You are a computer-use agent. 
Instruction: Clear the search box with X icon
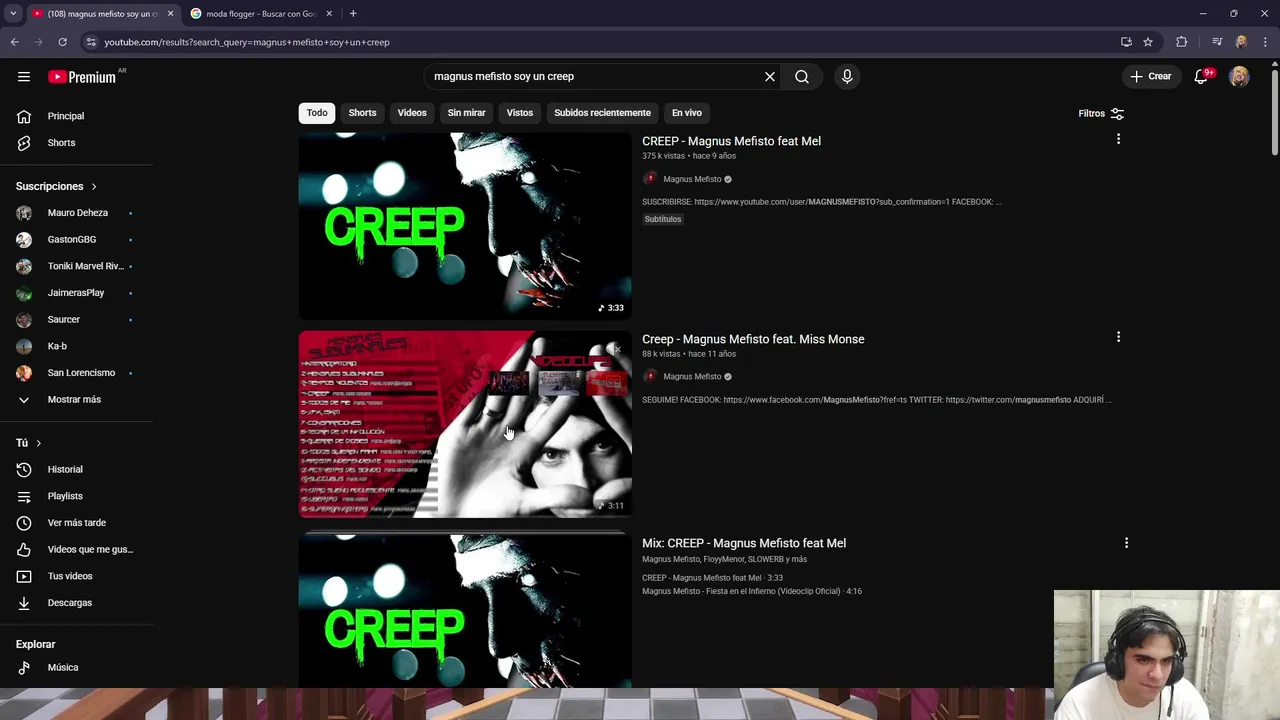770,76
